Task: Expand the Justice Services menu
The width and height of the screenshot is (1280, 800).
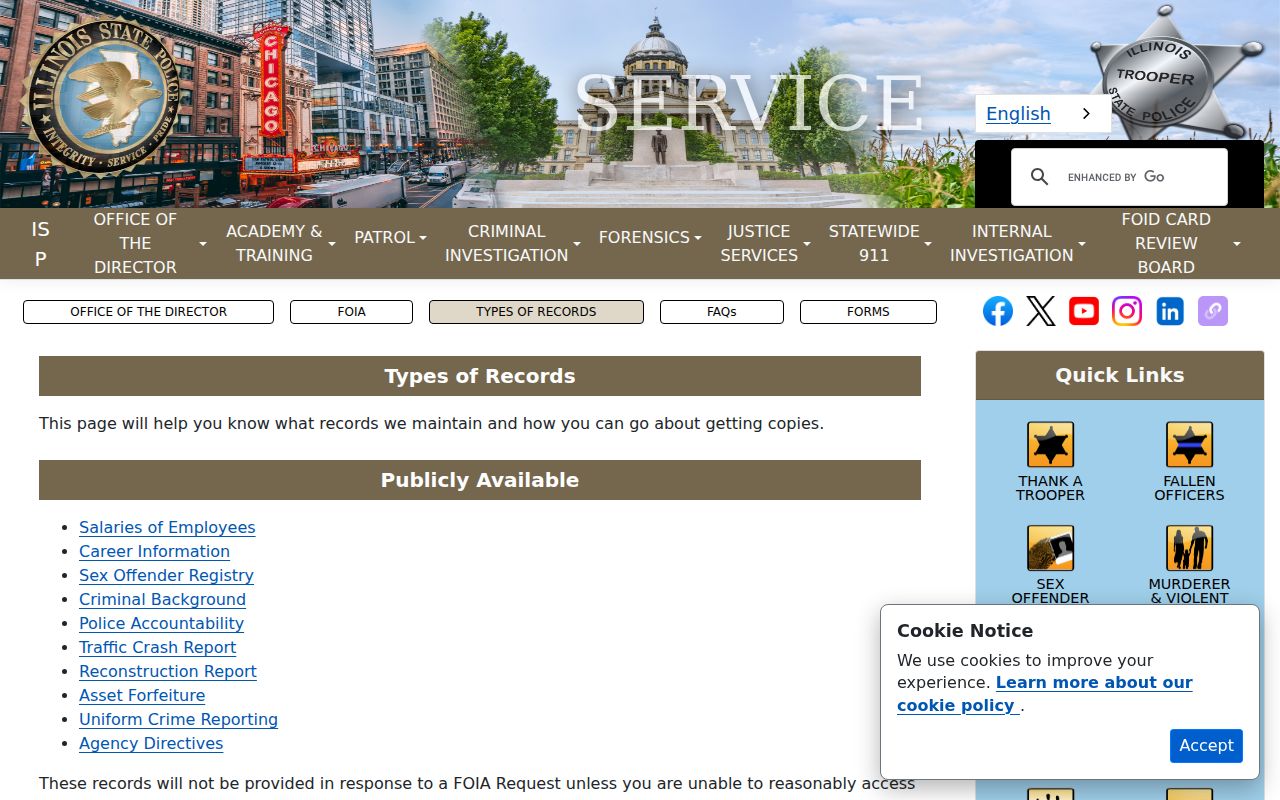Action: click(x=765, y=243)
